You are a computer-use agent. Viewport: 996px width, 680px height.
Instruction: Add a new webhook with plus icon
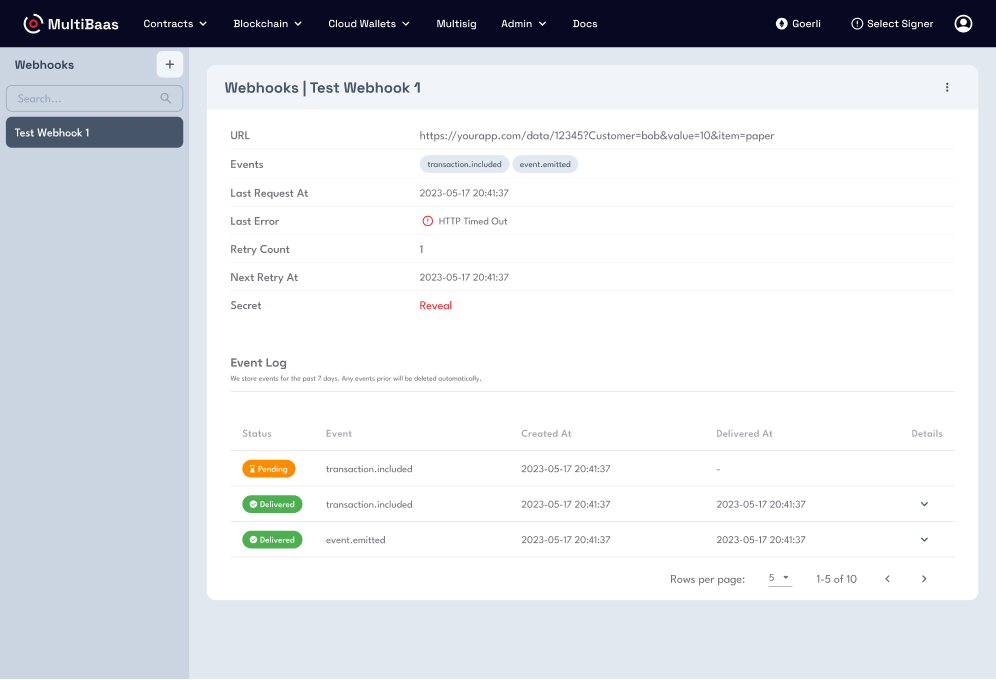[169, 64]
